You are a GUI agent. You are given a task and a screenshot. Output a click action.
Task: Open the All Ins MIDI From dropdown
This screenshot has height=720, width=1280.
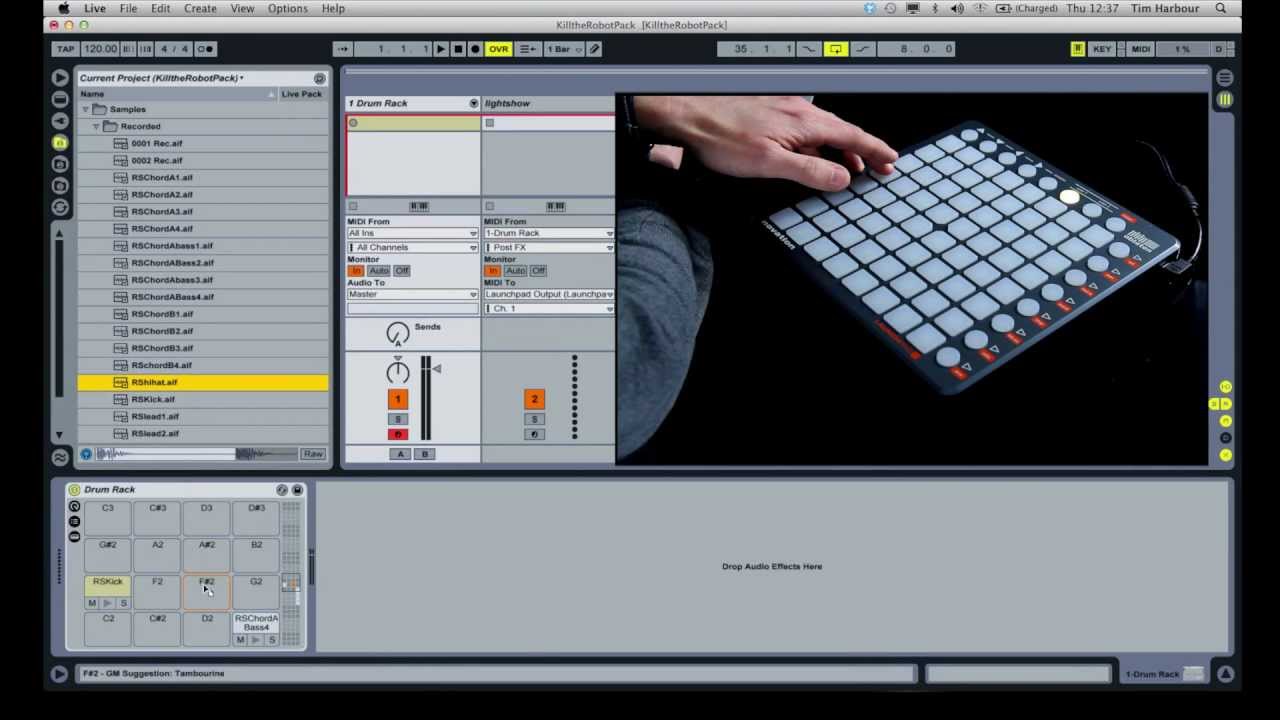(412, 233)
